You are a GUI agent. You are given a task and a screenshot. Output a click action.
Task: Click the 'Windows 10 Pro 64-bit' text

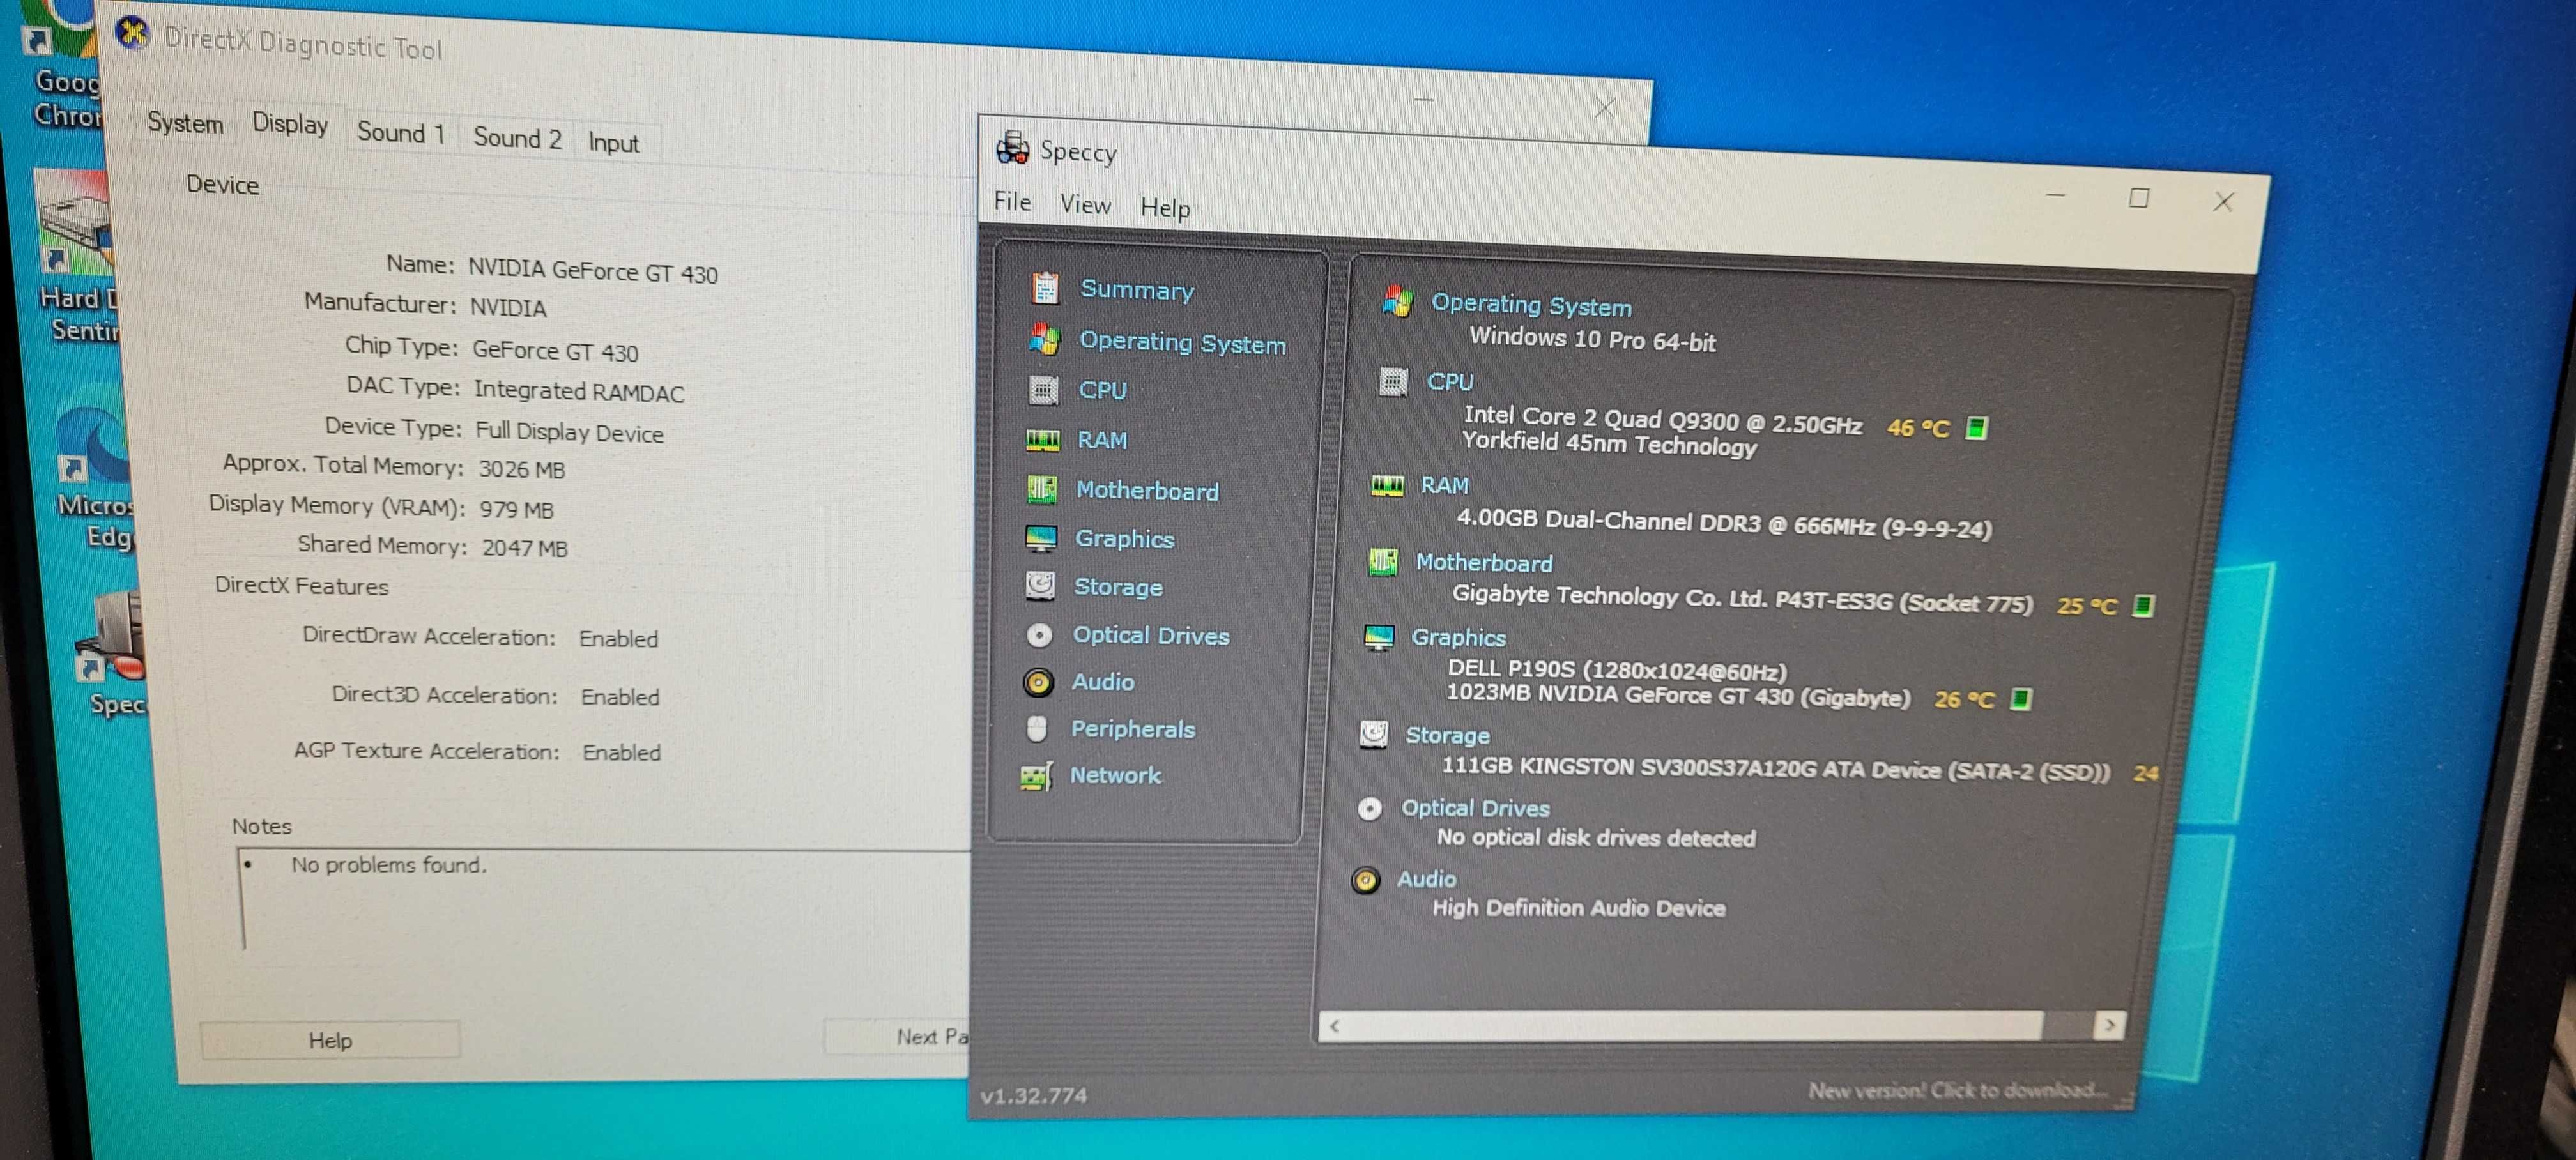point(1592,340)
